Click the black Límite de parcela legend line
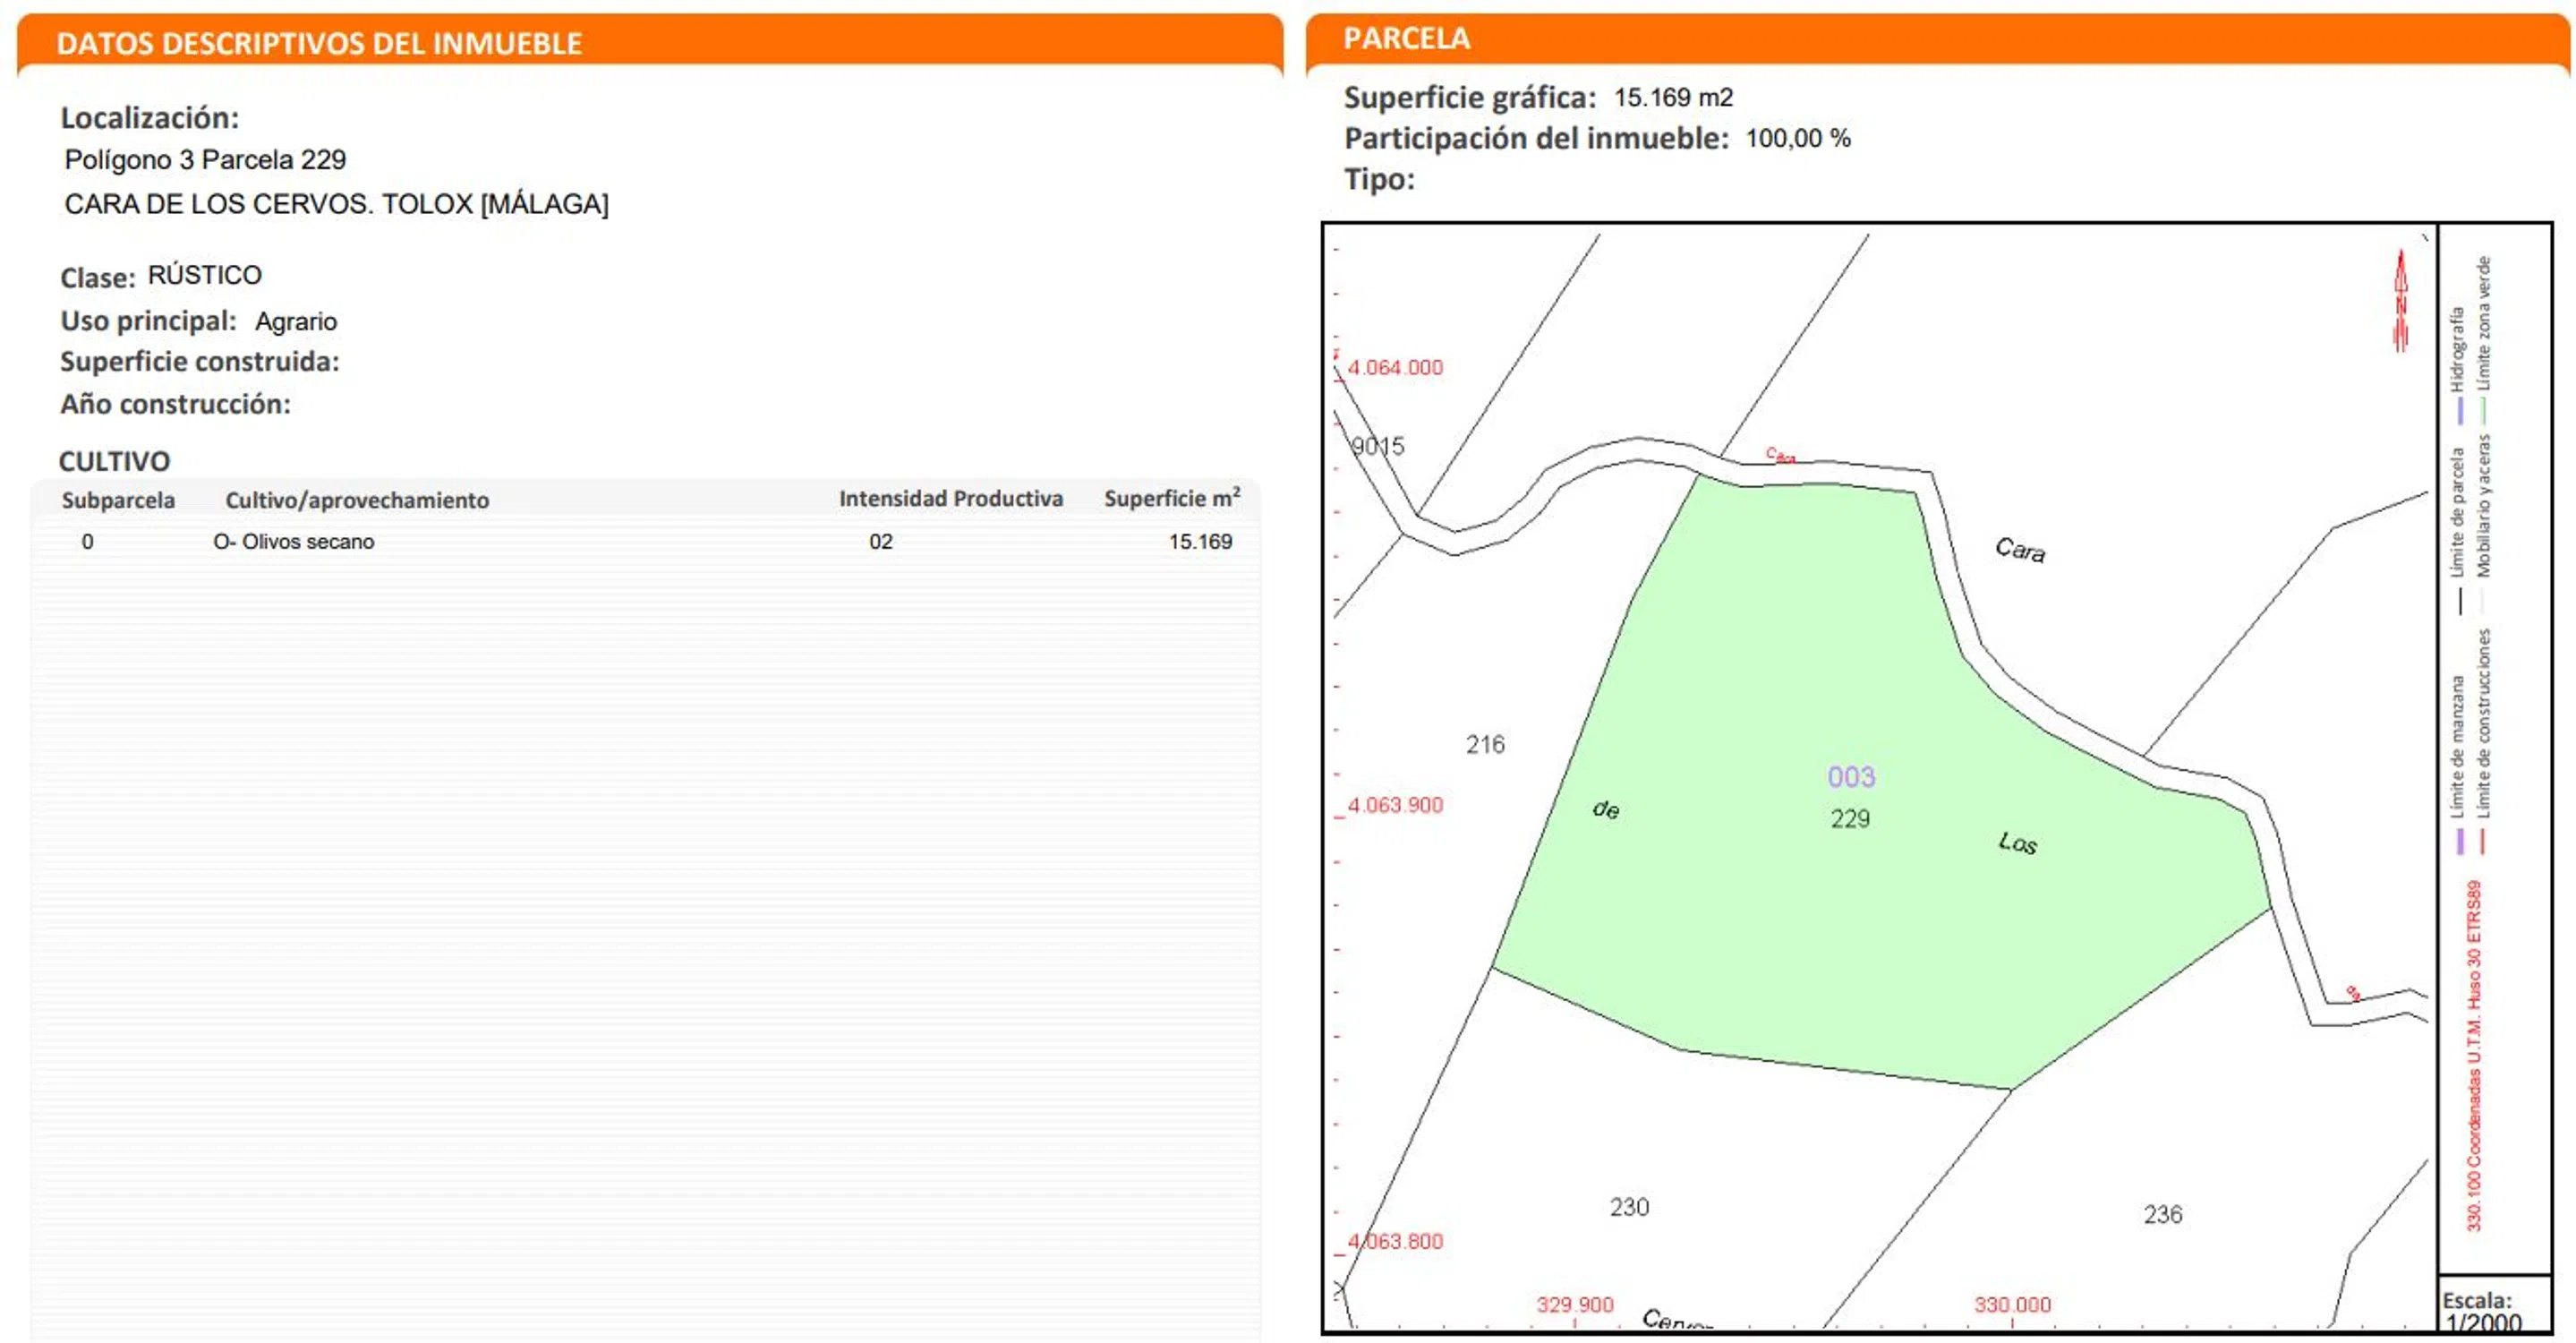Screen dimensions: 2576x1343 pyautogui.click(x=2459, y=600)
